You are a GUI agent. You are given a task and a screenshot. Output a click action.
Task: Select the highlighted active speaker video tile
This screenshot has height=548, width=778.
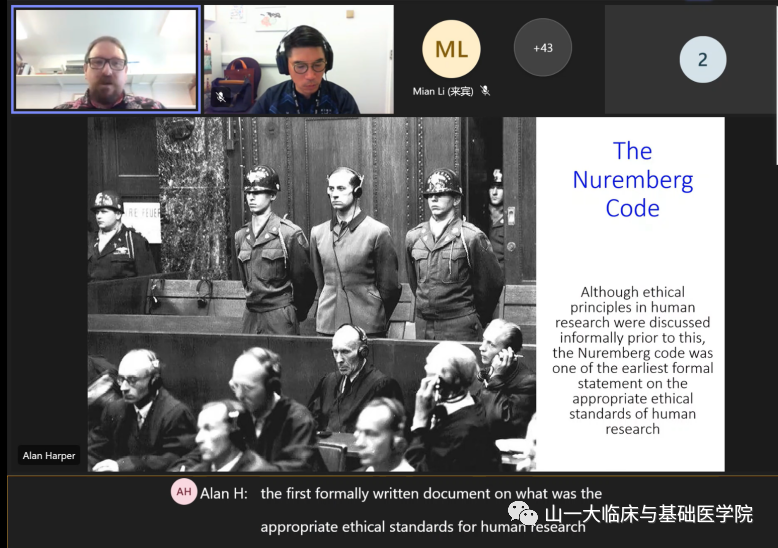coord(105,60)
